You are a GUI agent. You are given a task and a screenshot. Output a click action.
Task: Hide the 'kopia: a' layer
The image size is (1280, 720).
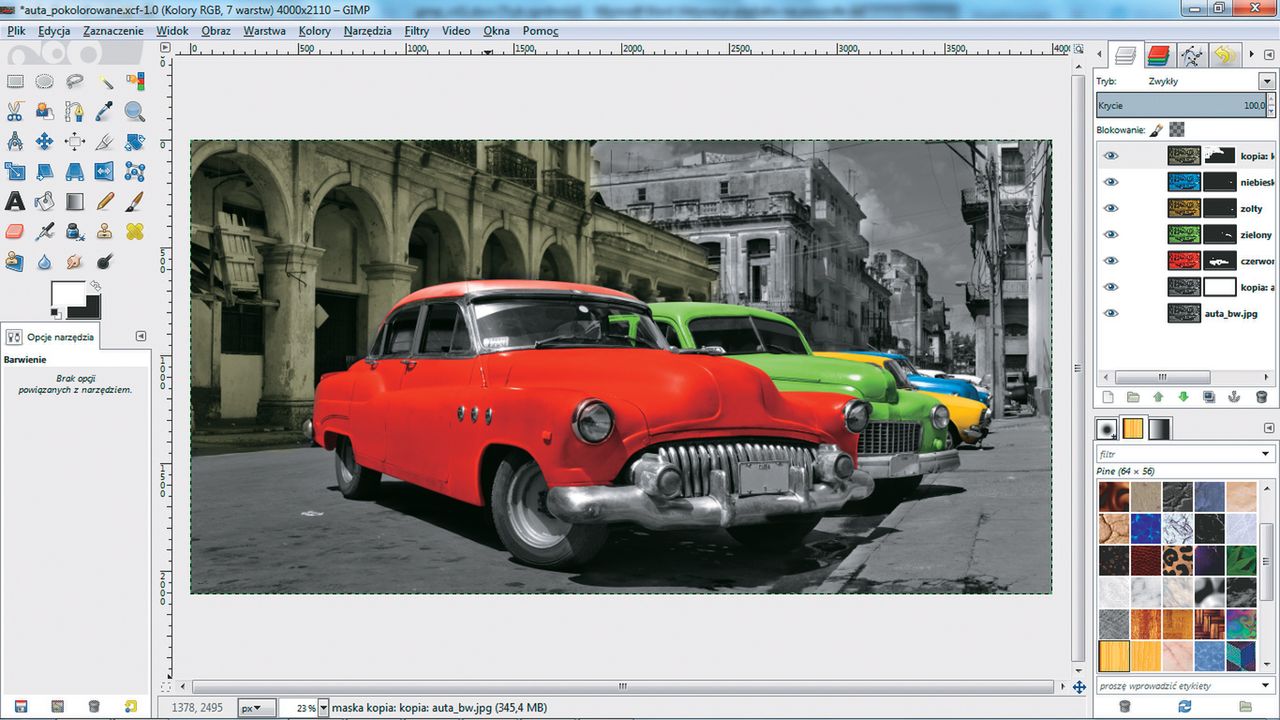(1111, 287)
